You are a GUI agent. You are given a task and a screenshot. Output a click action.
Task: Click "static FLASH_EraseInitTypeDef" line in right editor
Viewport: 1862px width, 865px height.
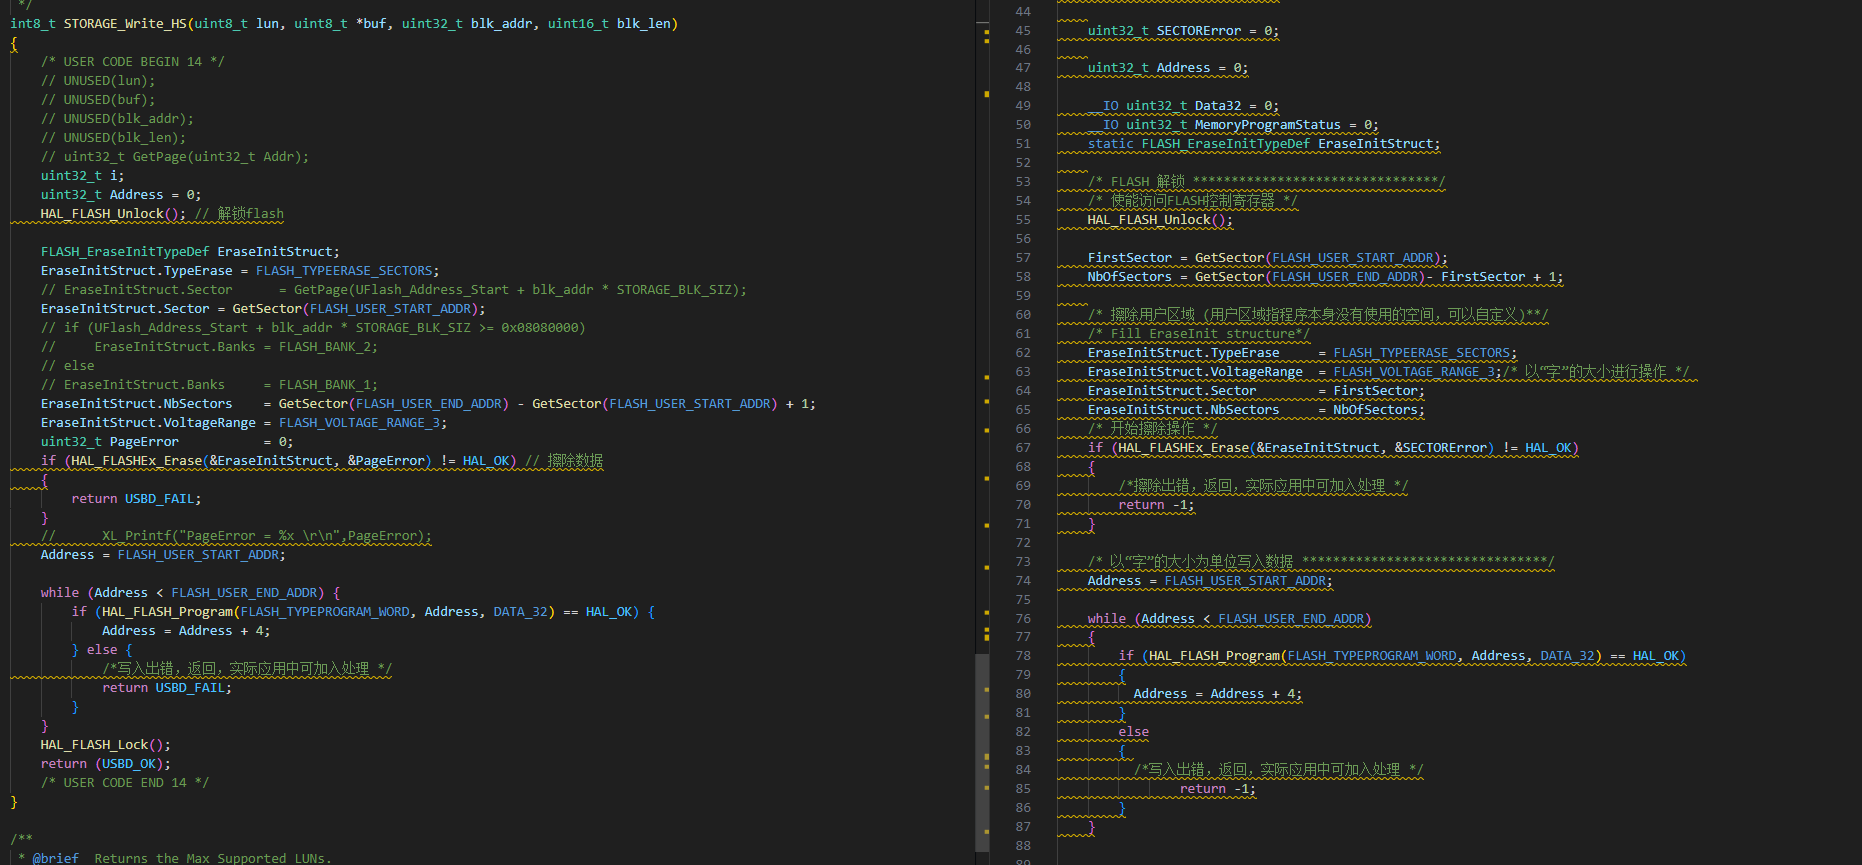click(1264, 143)
